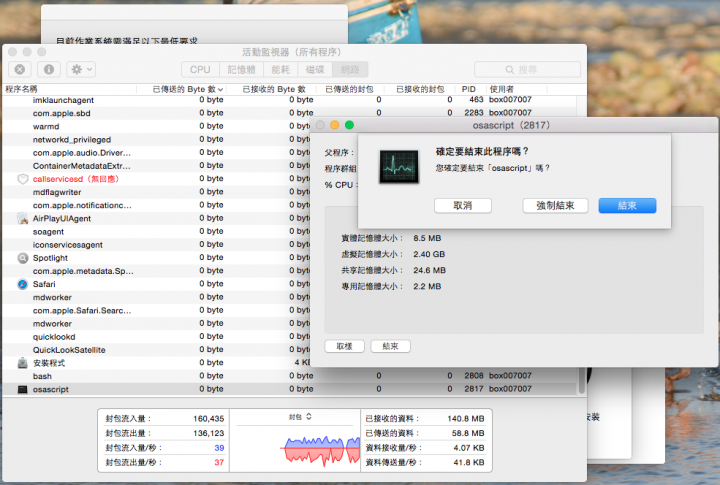
Task: Select the iconservicesagent process row
Action: (156, 244)
